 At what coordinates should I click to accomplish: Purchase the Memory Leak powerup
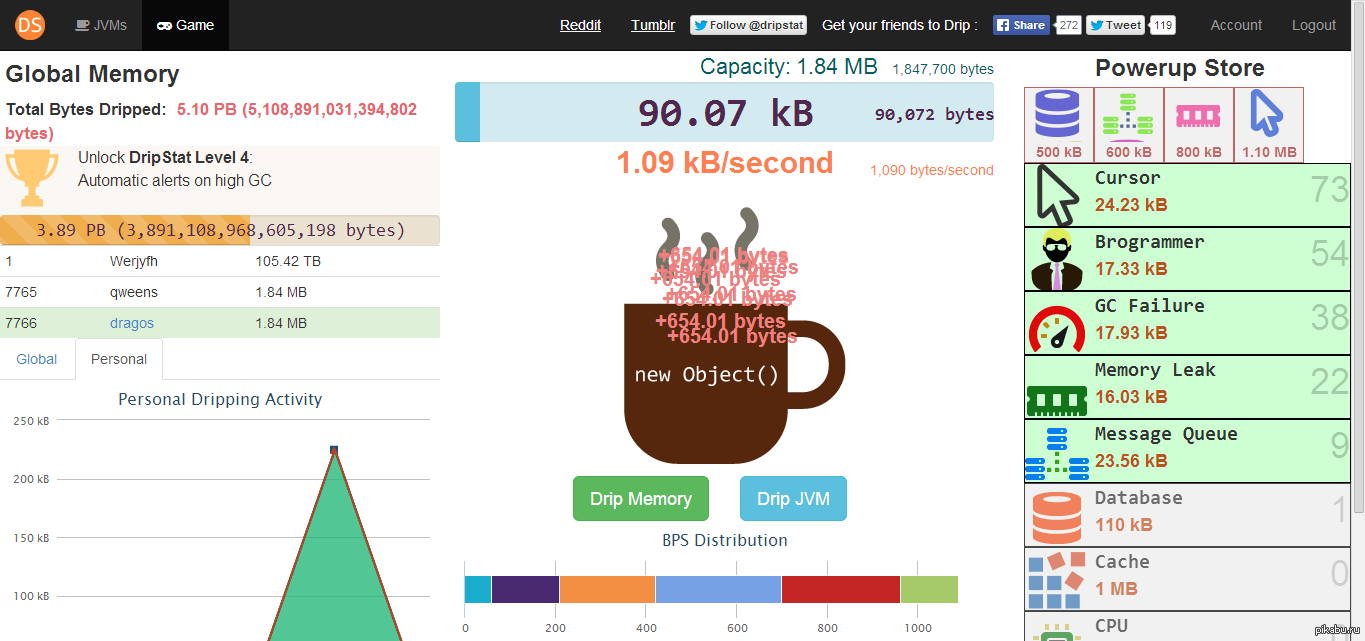pyautogui.click(x=1187, y=387)
